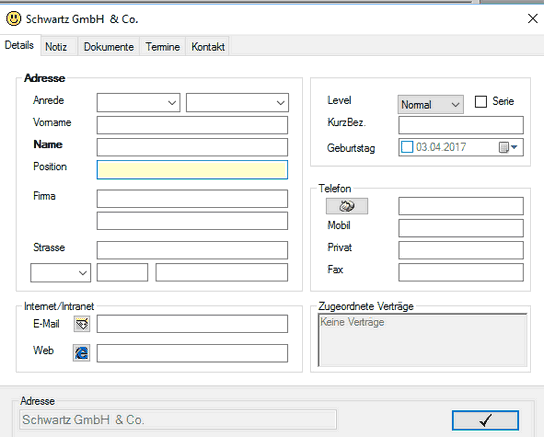Viewport: 544px width, 437px height.
Task: Switch to the Details tab
Action: click(x=19, y=45)
